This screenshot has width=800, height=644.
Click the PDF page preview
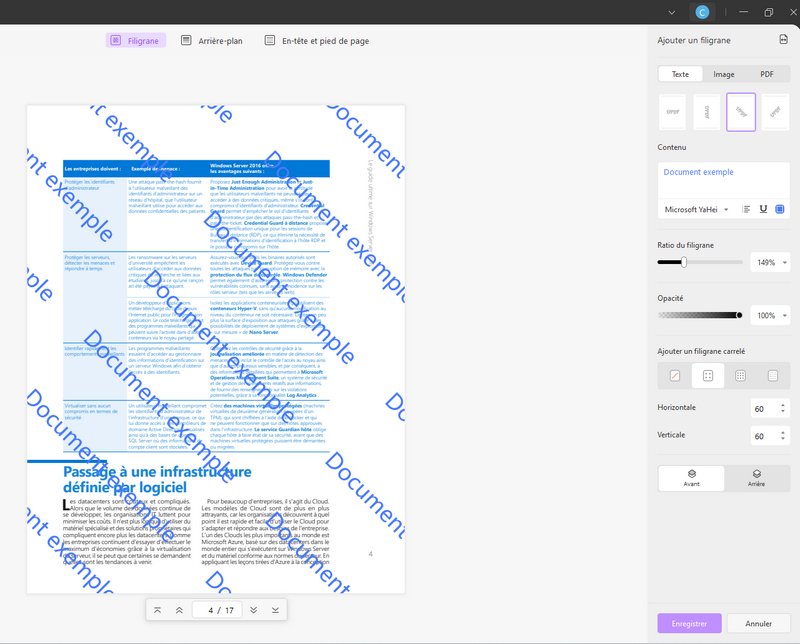(x=216, y=349)
